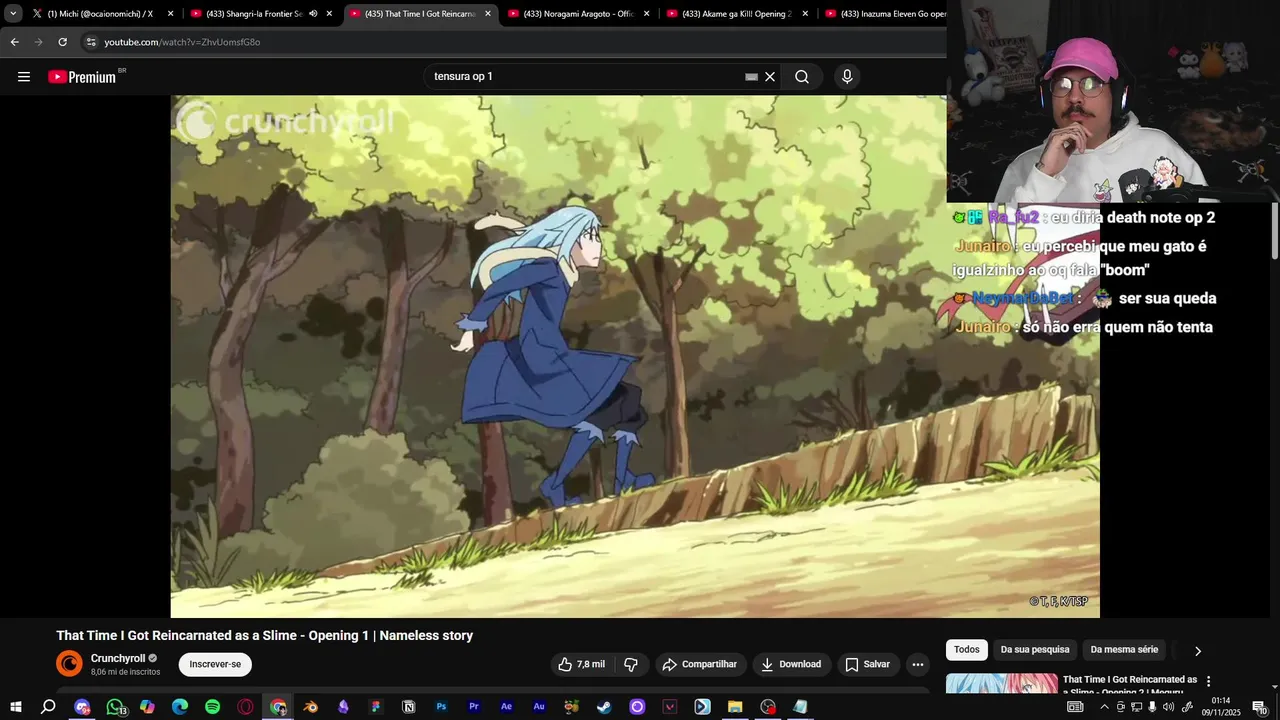Viewport: 1280px width, 720px height.
Task: Click the browser back arrow
Action: [14, 42]
